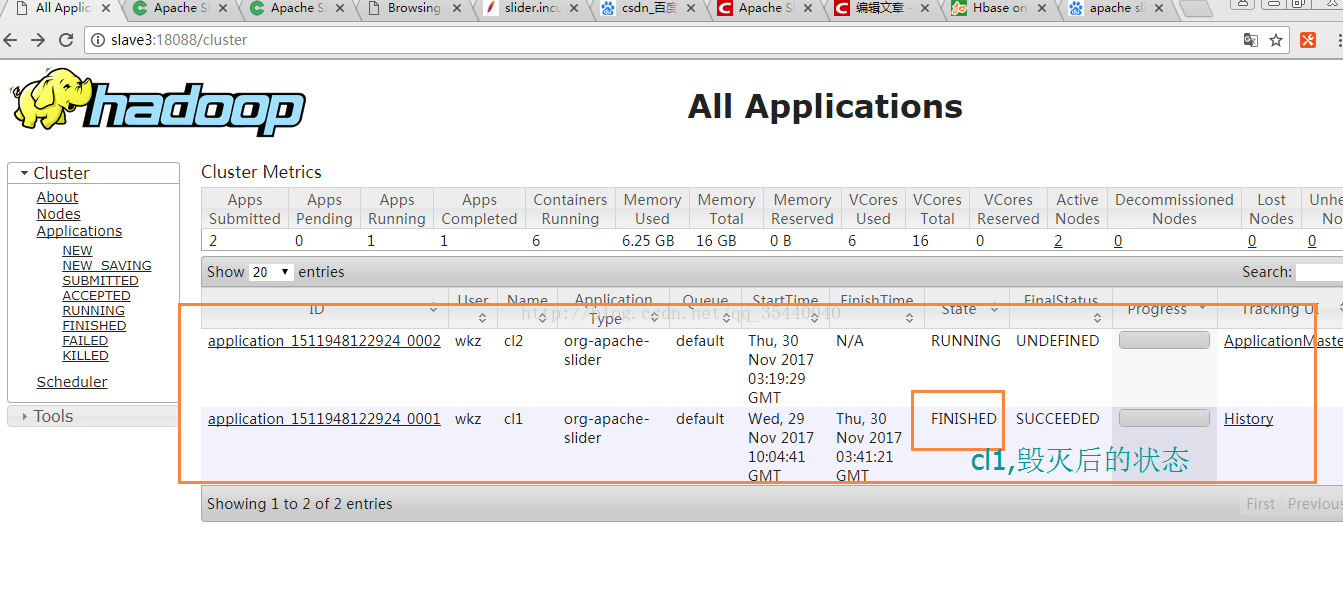Go forward with the browser forward arrow
Image resolution: width=1343 pixels, height=604 pixels.
[x=38, y=40]
